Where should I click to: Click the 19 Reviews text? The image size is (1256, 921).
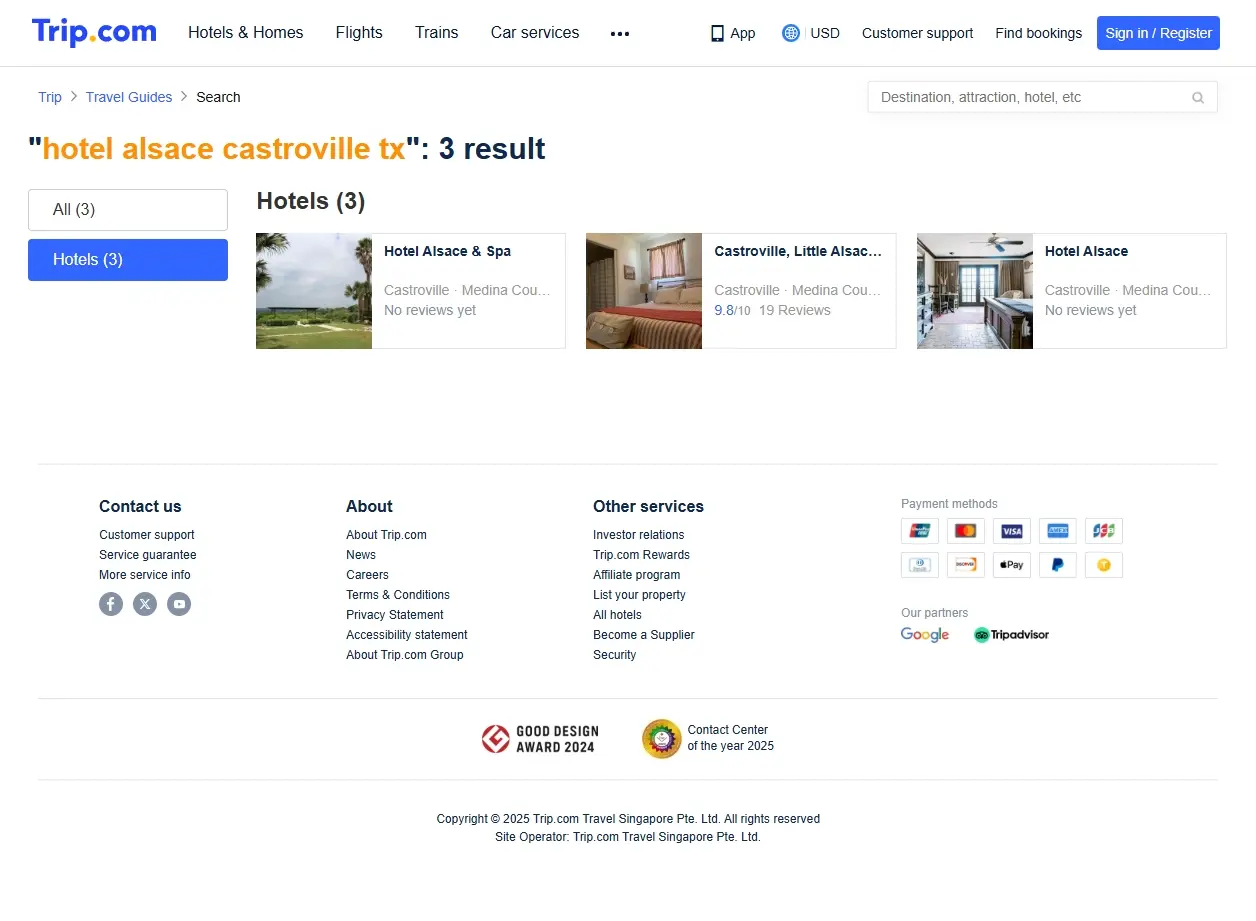point(795,310)
